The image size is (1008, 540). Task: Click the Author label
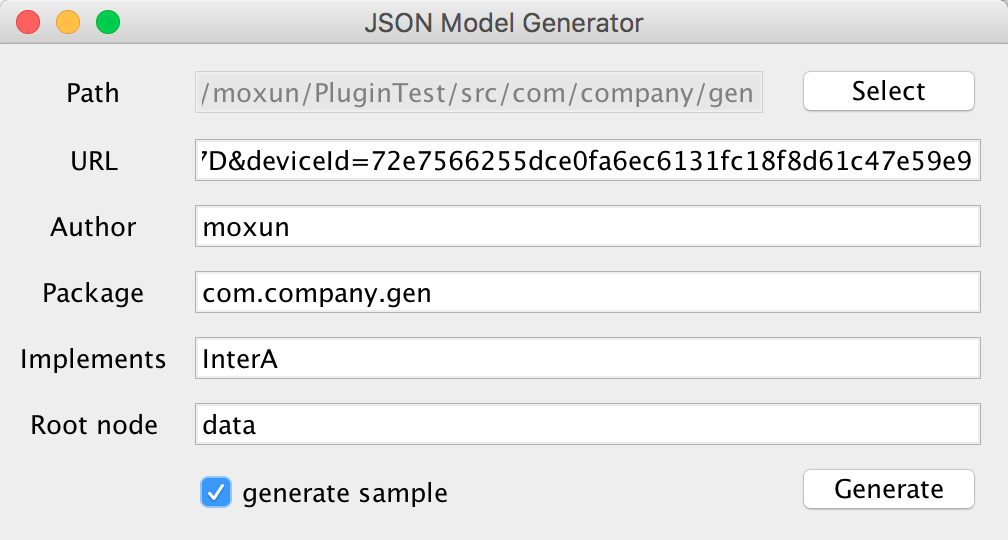(93, 227)
